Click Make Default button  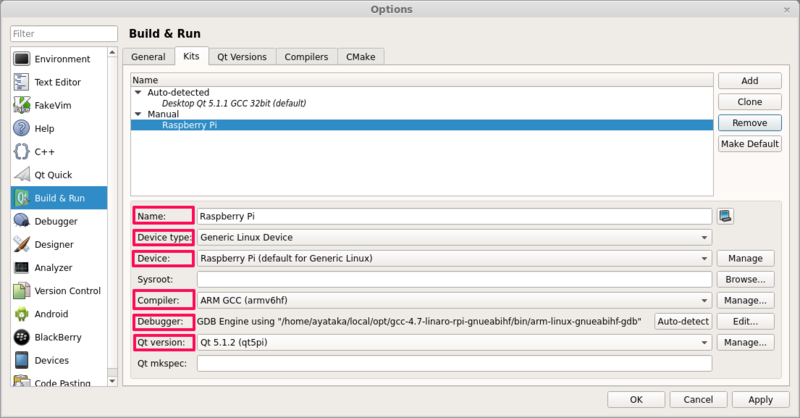click(x=749, y=144)
